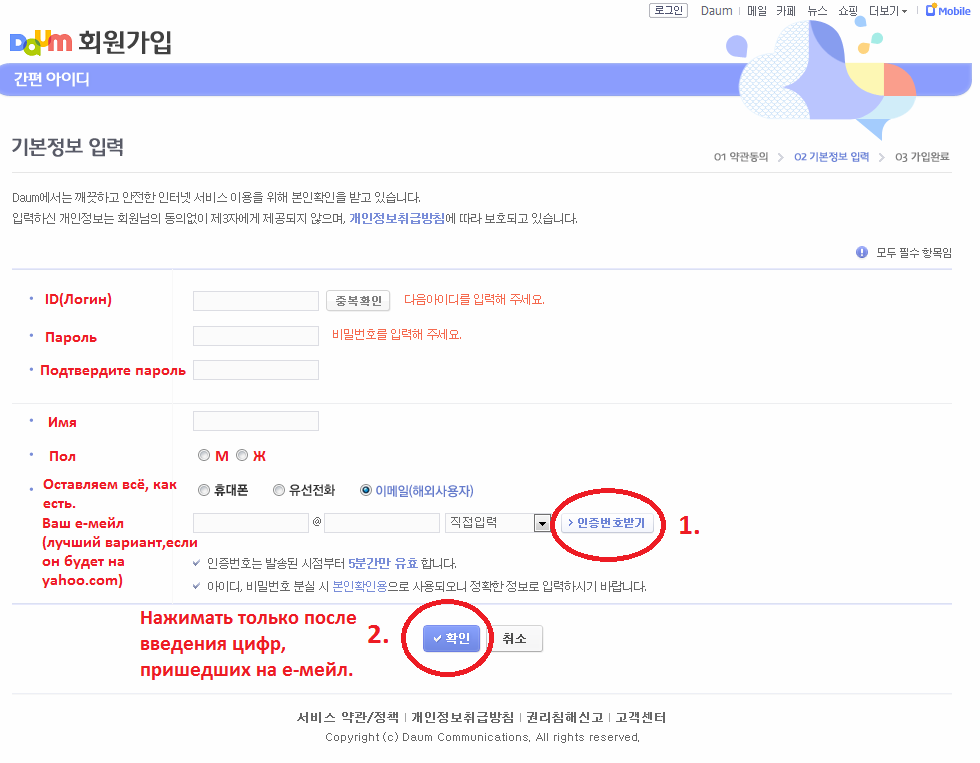980x763 pixels.
Task: Click the 다음아이디를 입력해 주세요 hint
Action: (x=474, y=300)
